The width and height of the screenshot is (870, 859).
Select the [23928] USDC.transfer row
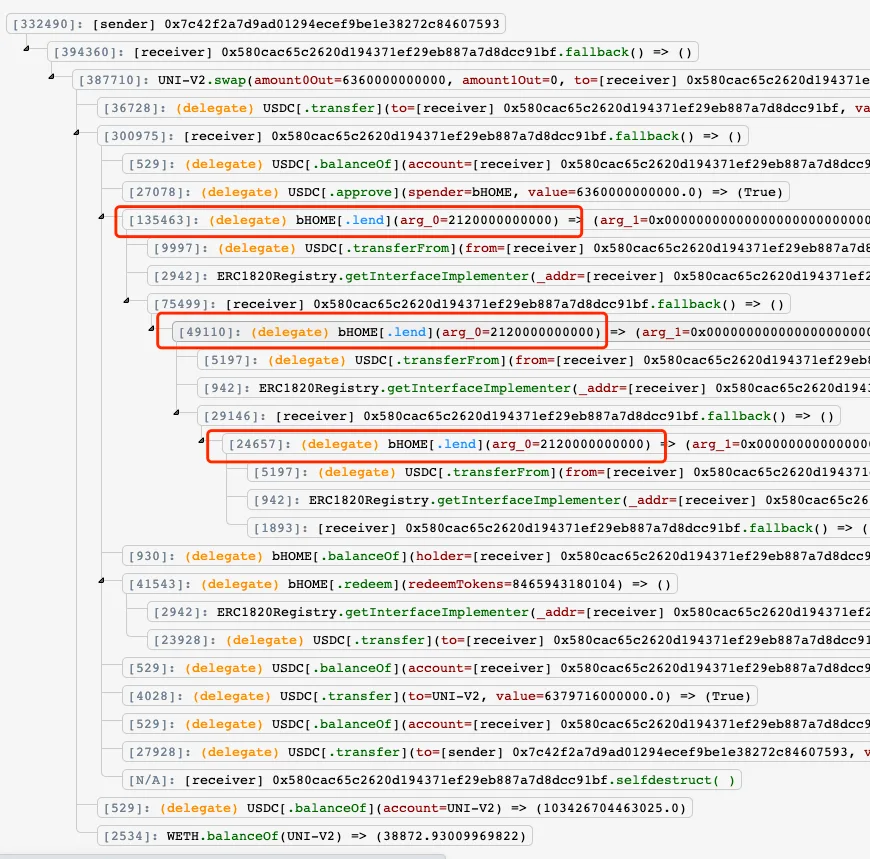pyautogui.click(x=509, y=640)
